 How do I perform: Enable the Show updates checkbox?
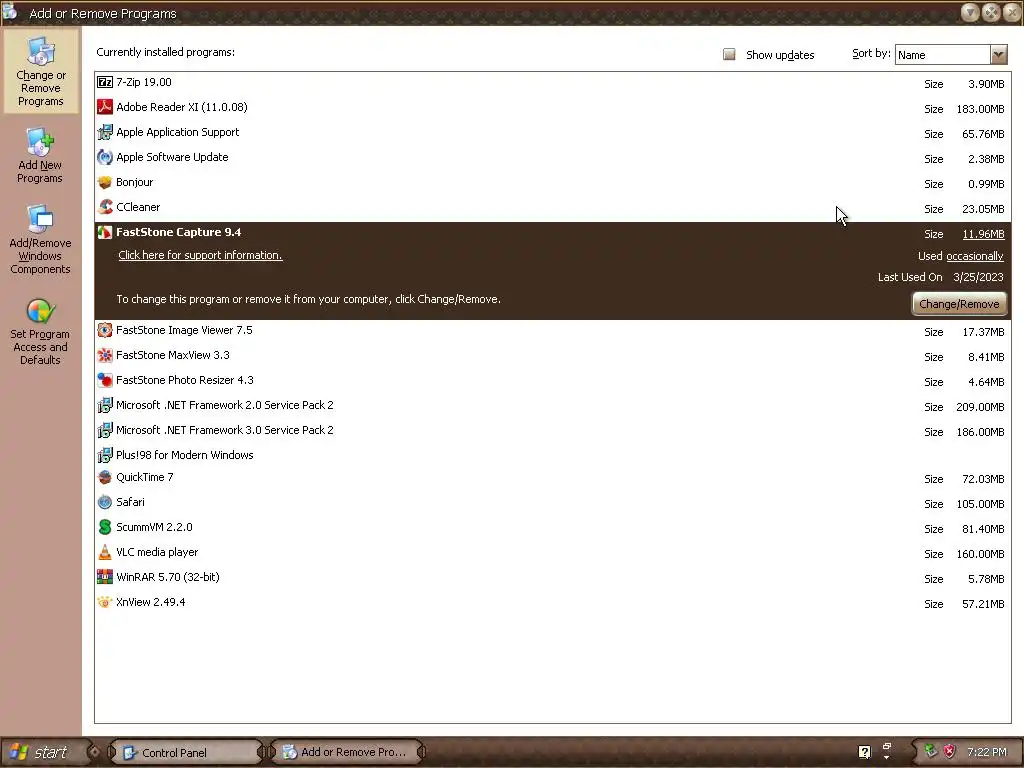point(729,54)
